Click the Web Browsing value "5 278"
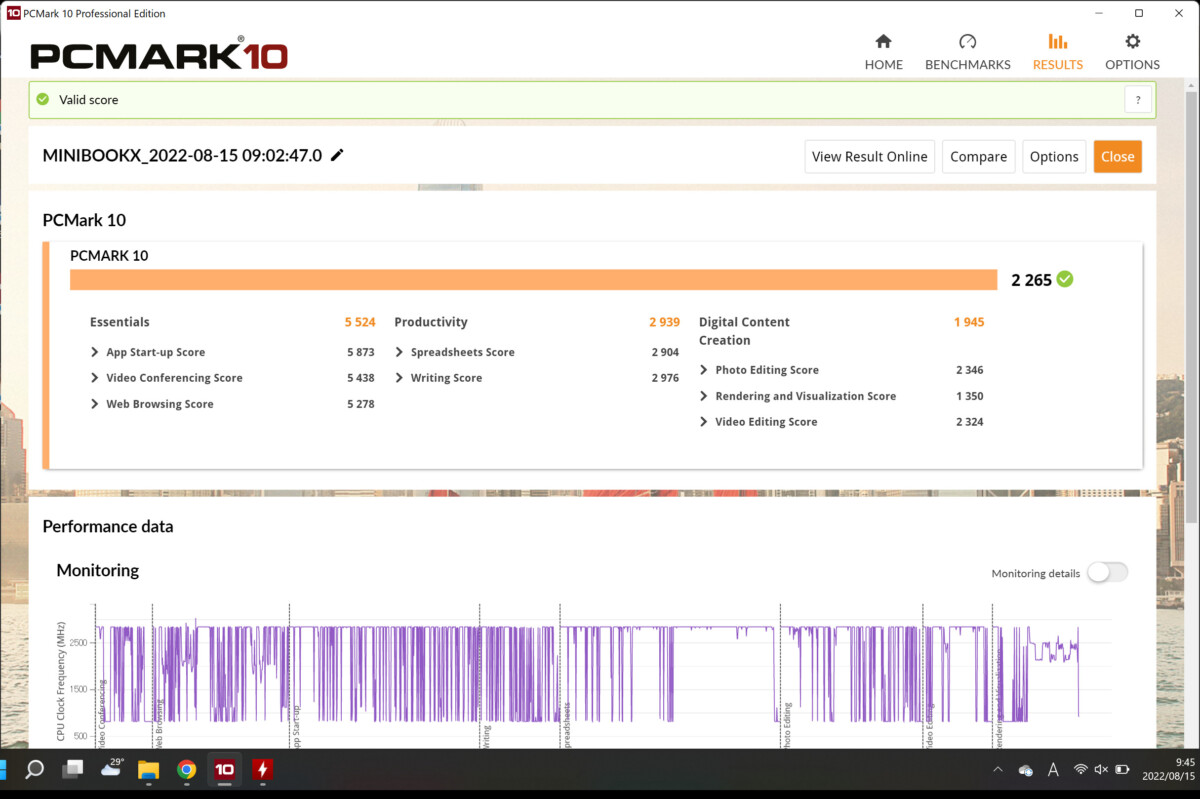Image resolution: width=1200 pixels, height=799 pixels. tap(361, 404)
